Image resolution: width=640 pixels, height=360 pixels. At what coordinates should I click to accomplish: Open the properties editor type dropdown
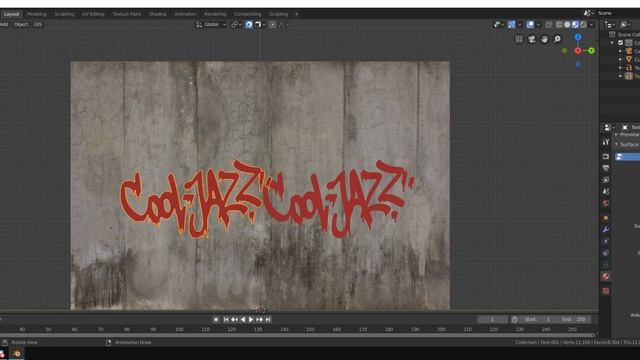(x=609, y=127)
